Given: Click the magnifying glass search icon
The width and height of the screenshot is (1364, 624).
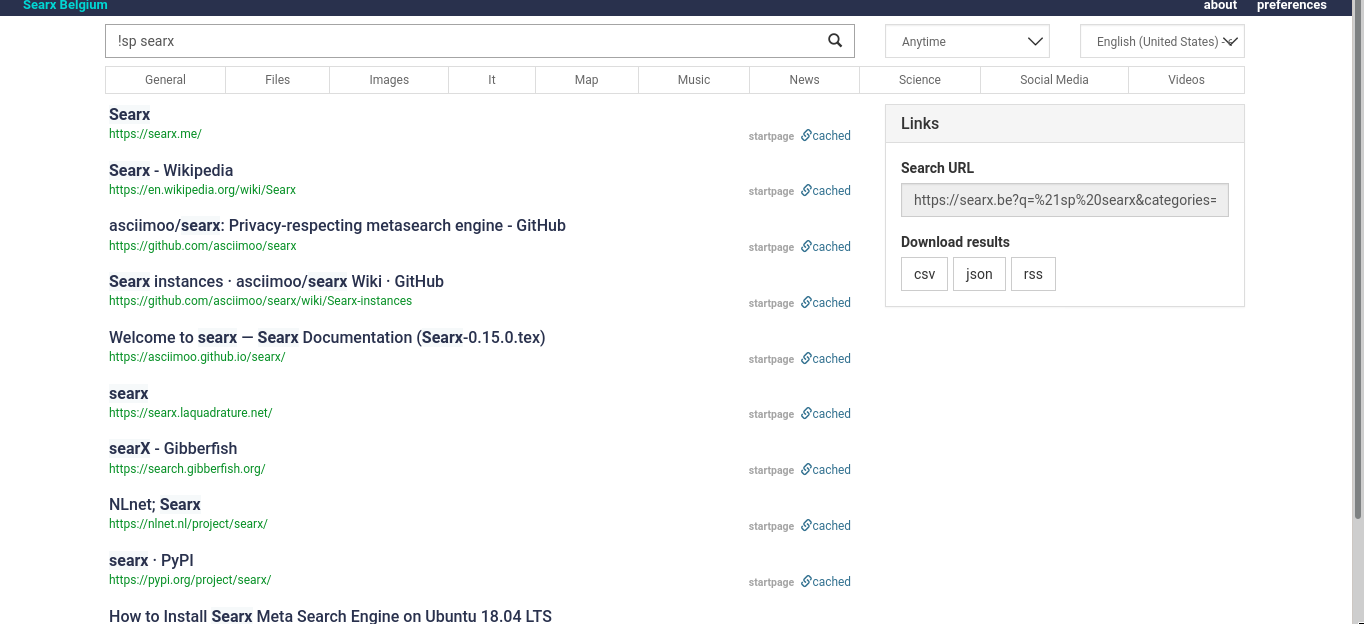Looking at the screenshot, I should click(835, 41).
